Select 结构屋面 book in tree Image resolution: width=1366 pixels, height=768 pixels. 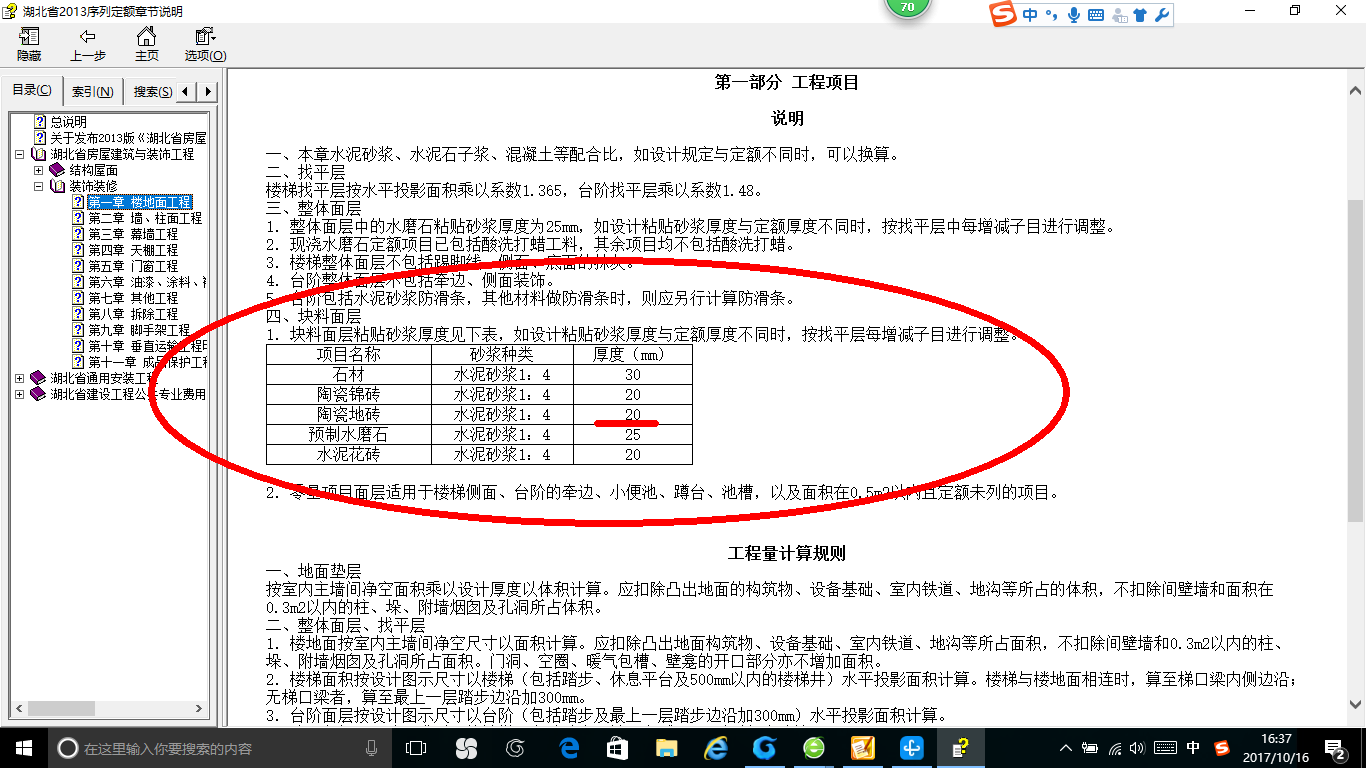93,170
